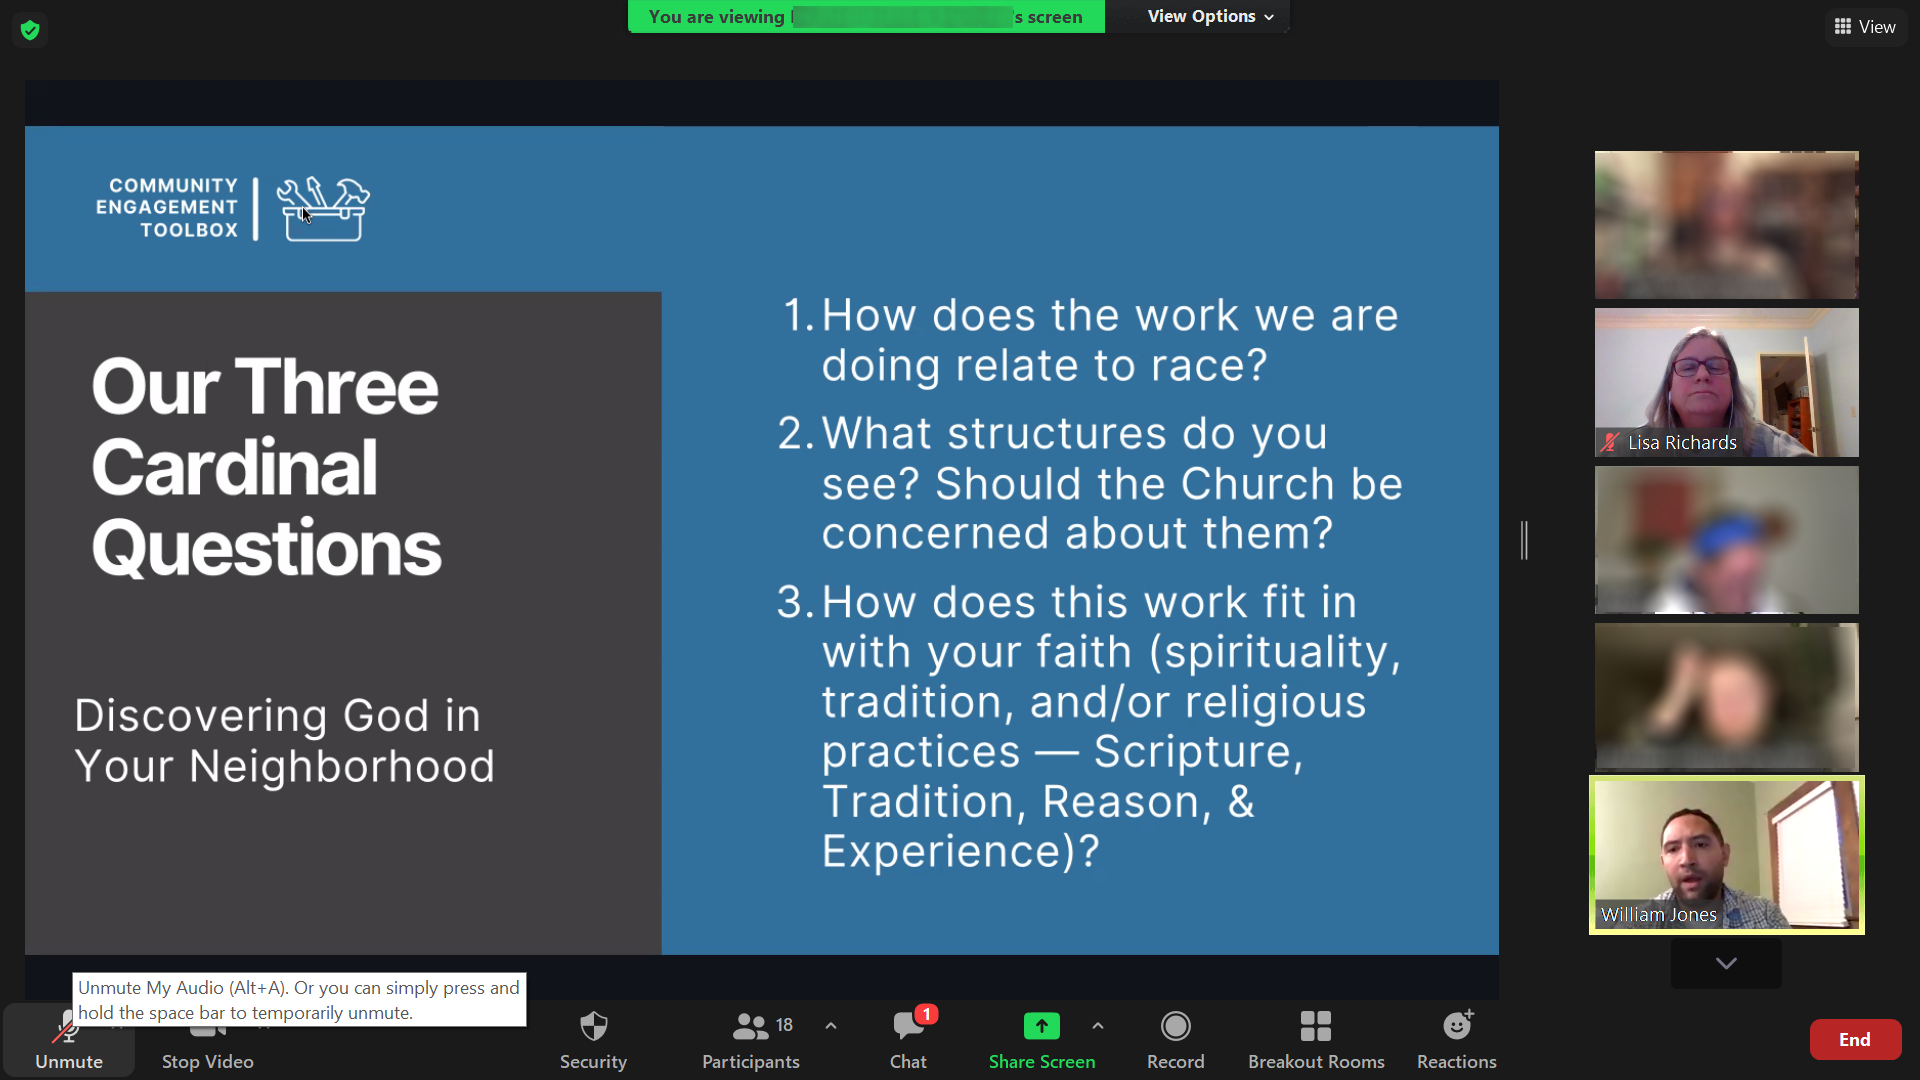1920x1080 pixels.
Task: Click the red End meeting button
Action: (1854, 1039)
